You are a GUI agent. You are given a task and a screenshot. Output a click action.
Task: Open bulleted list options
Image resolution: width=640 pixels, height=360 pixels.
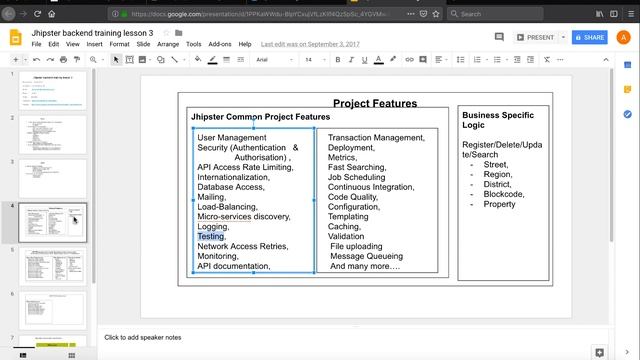tap(497, 60)
